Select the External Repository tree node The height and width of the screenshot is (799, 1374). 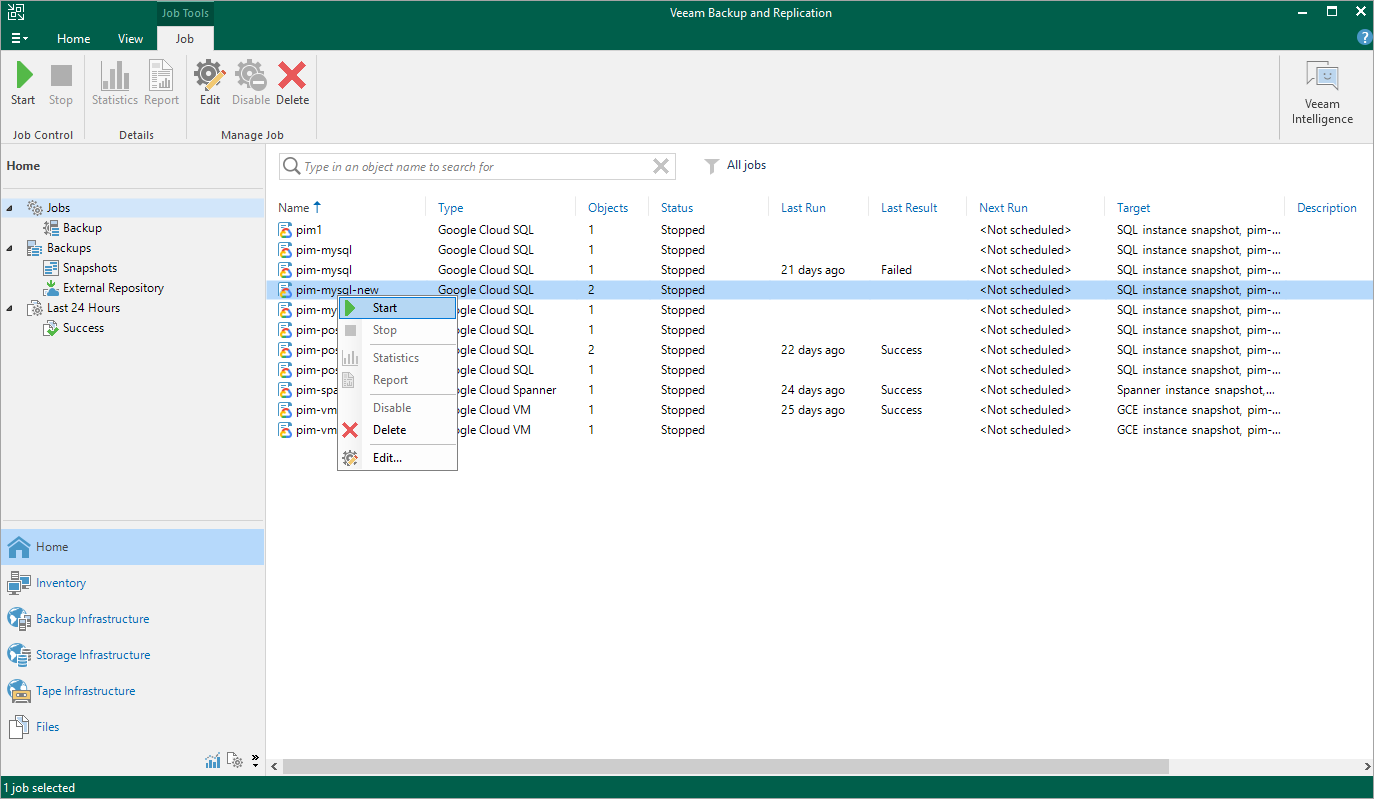pos(113,288)
